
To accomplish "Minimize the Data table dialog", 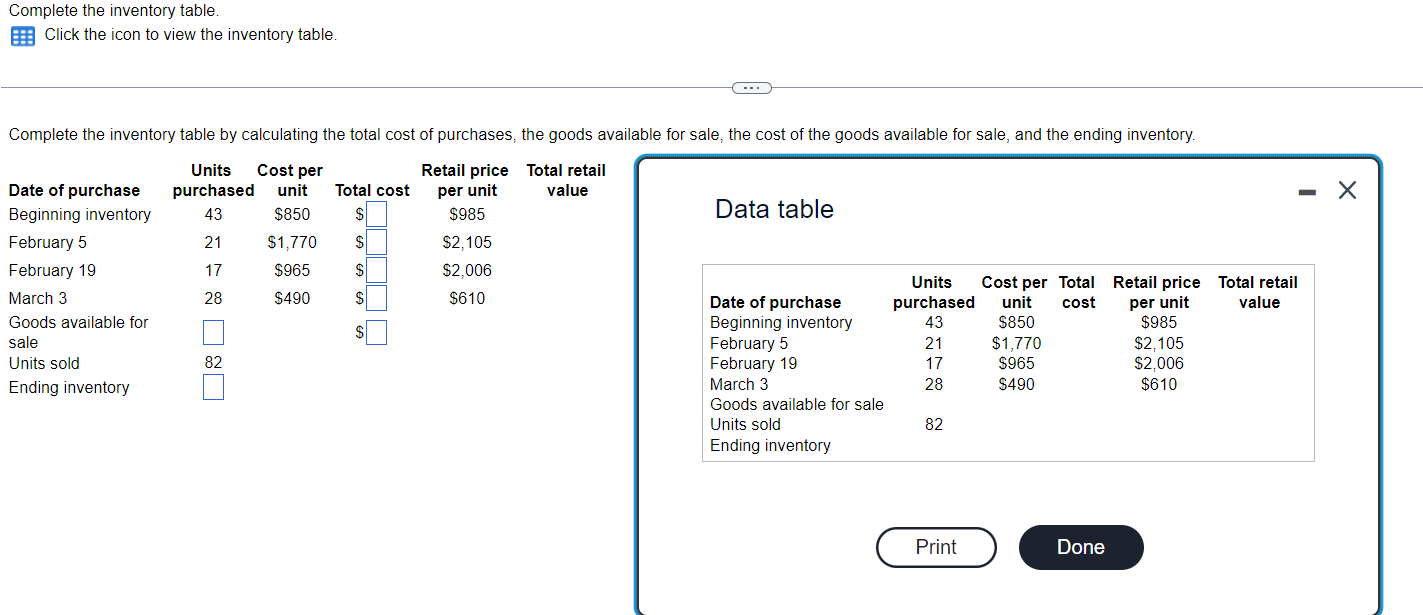I will pyautogui.click(x=1307, y=190).
